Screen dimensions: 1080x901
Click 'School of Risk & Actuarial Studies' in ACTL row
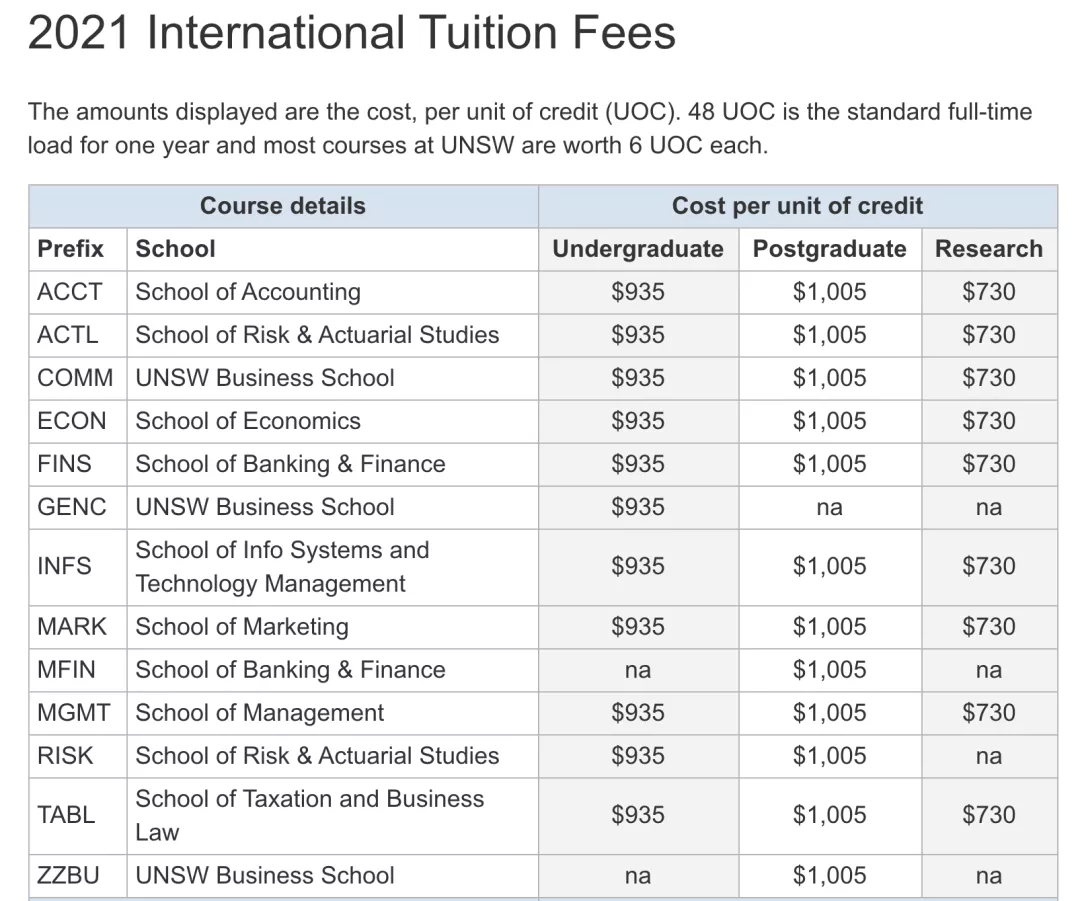pyautogui.click(x=318, y=335)
